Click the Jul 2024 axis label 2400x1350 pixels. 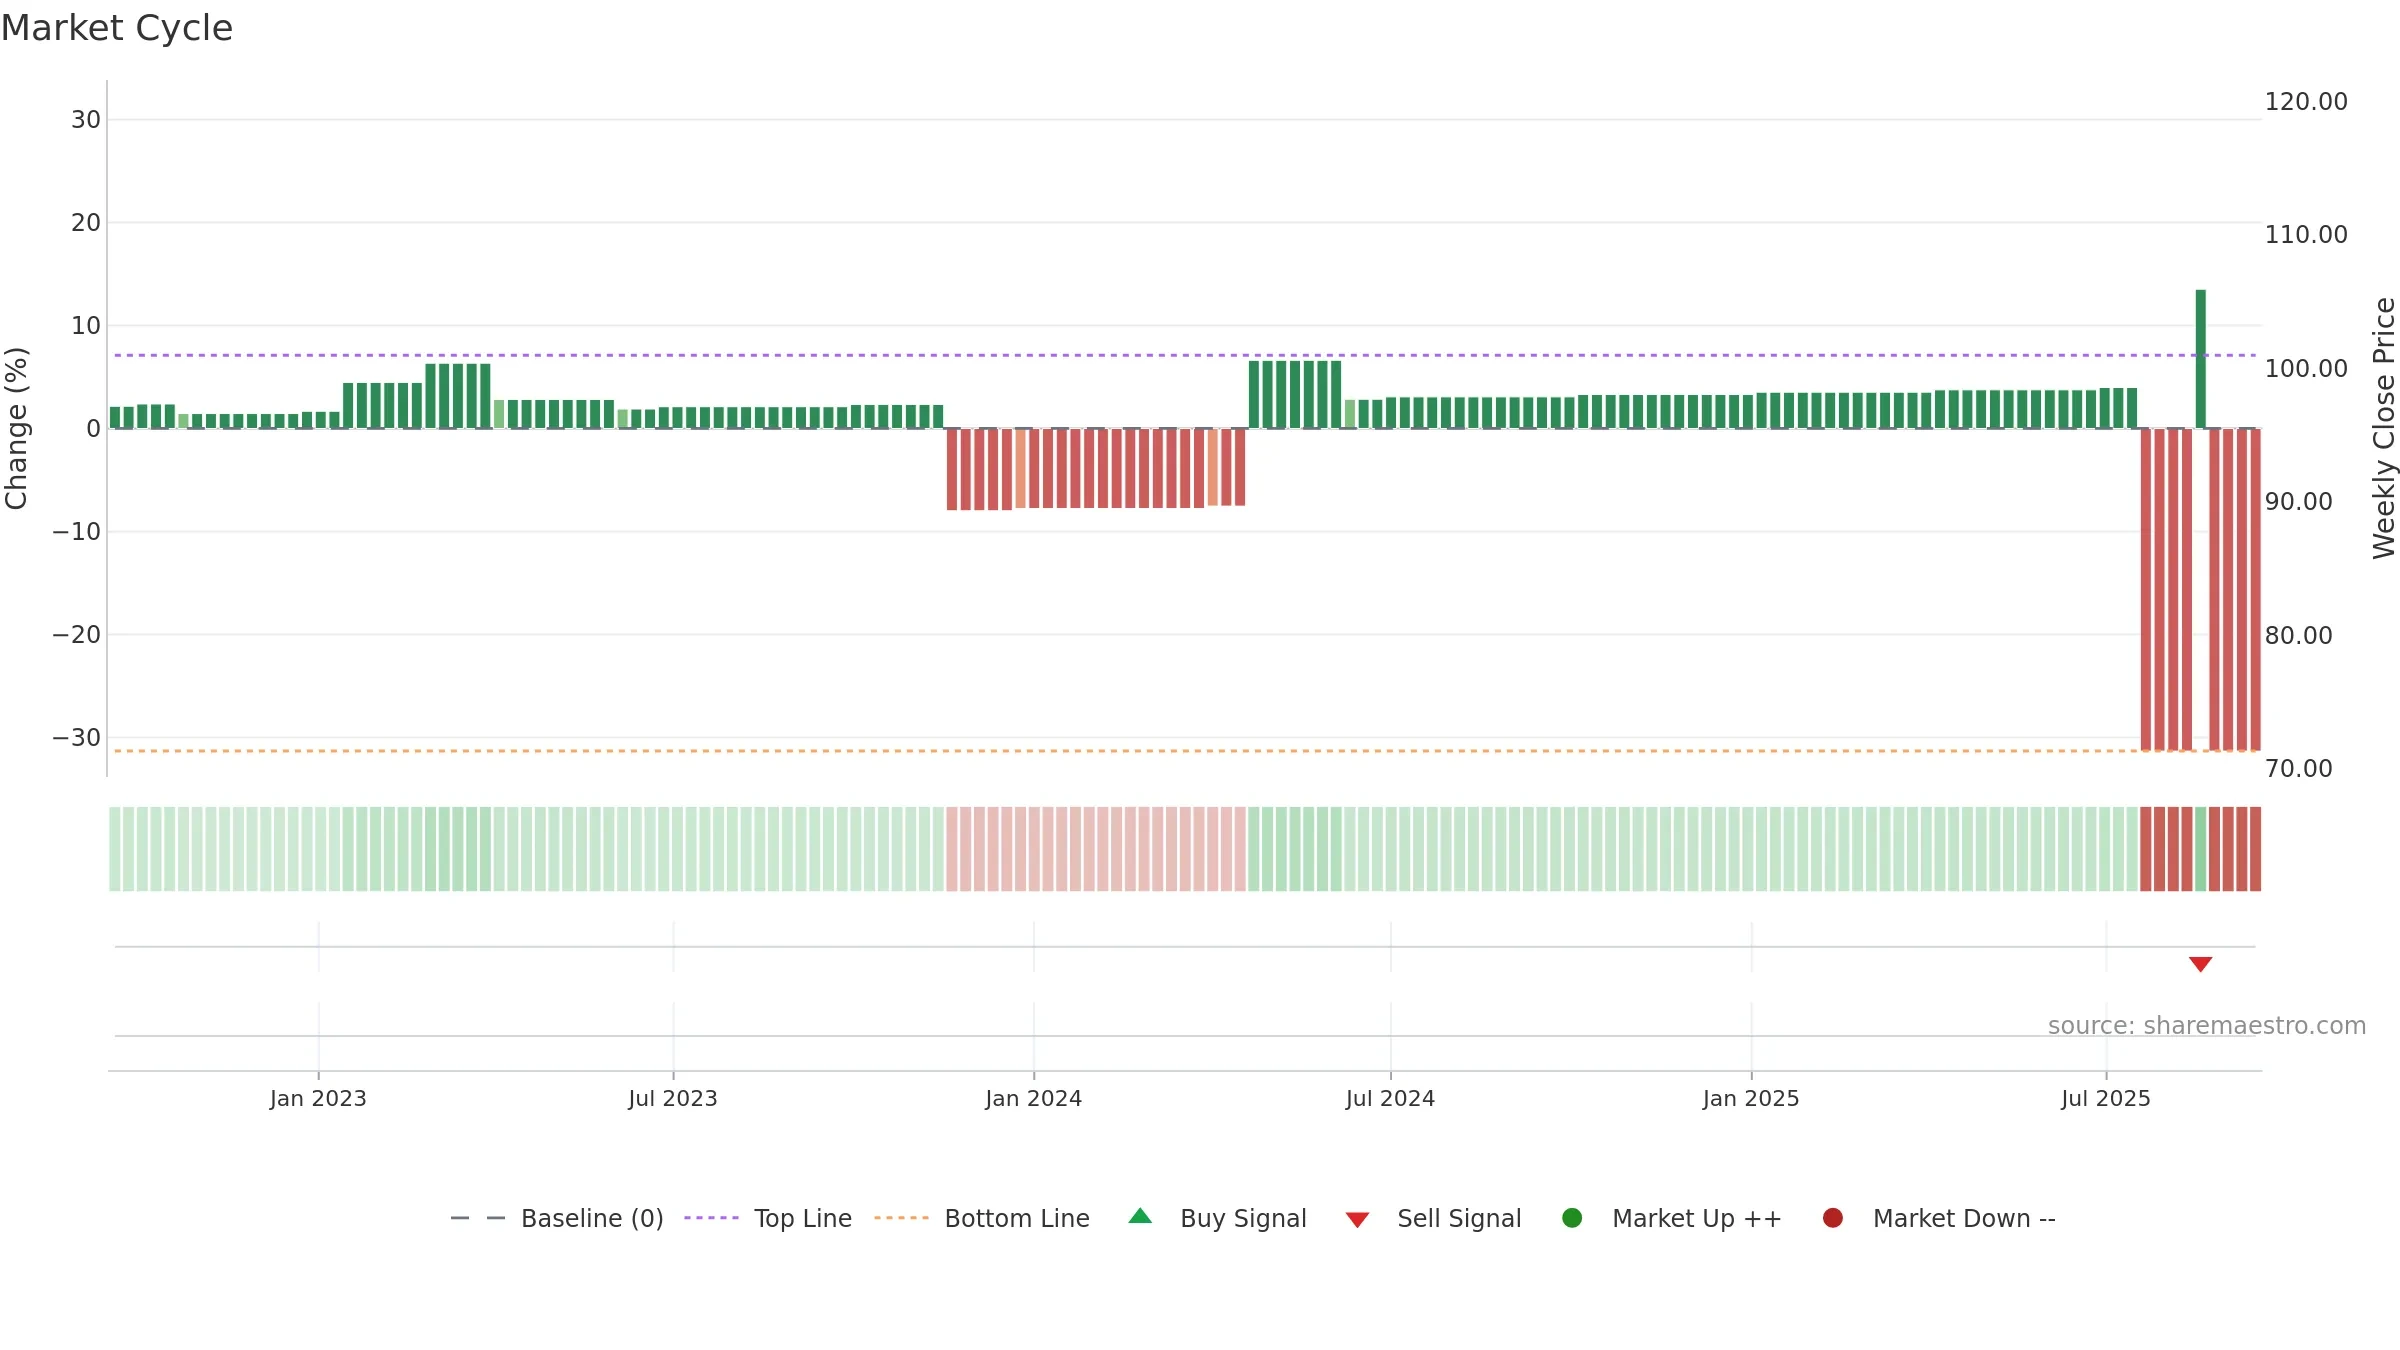(x=1390, y=1099)
